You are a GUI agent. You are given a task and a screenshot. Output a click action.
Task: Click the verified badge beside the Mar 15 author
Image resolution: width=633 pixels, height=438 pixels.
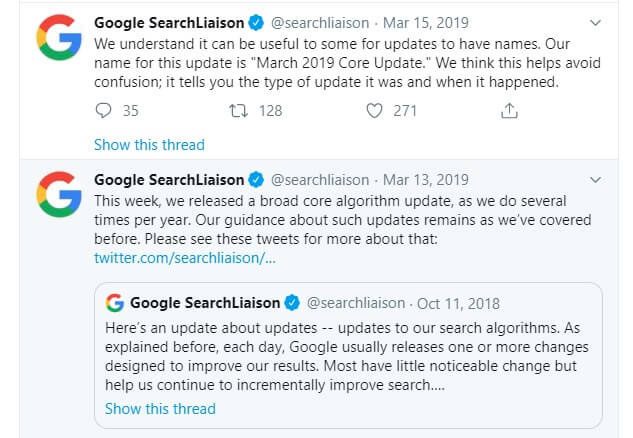coord(256,23)
